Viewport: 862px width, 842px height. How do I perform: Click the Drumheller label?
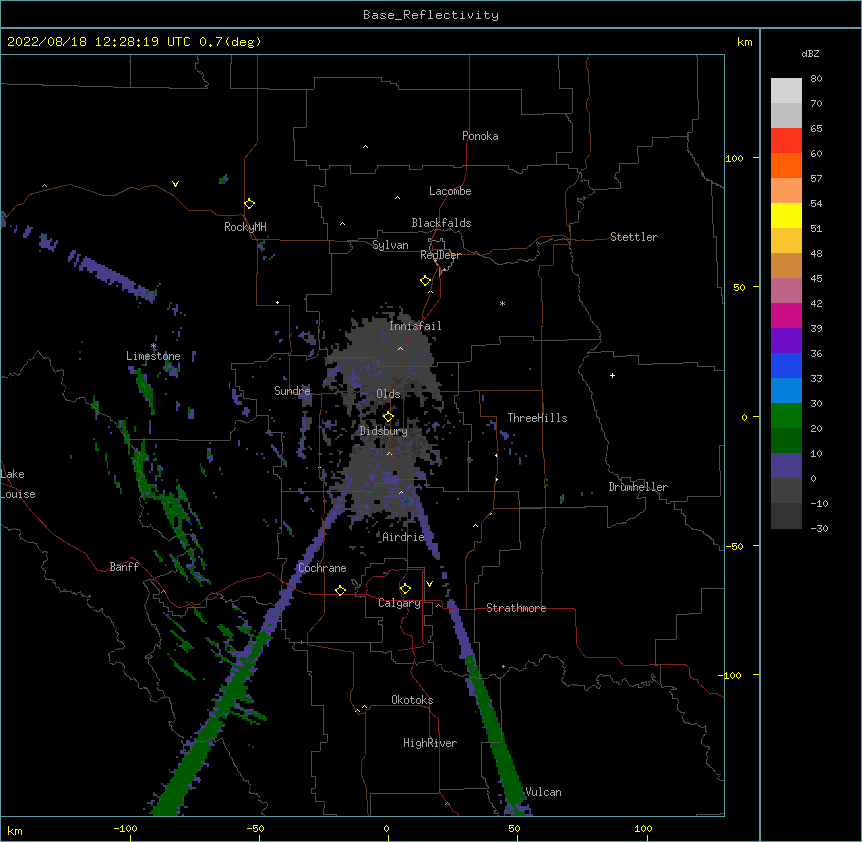point(638,487)
